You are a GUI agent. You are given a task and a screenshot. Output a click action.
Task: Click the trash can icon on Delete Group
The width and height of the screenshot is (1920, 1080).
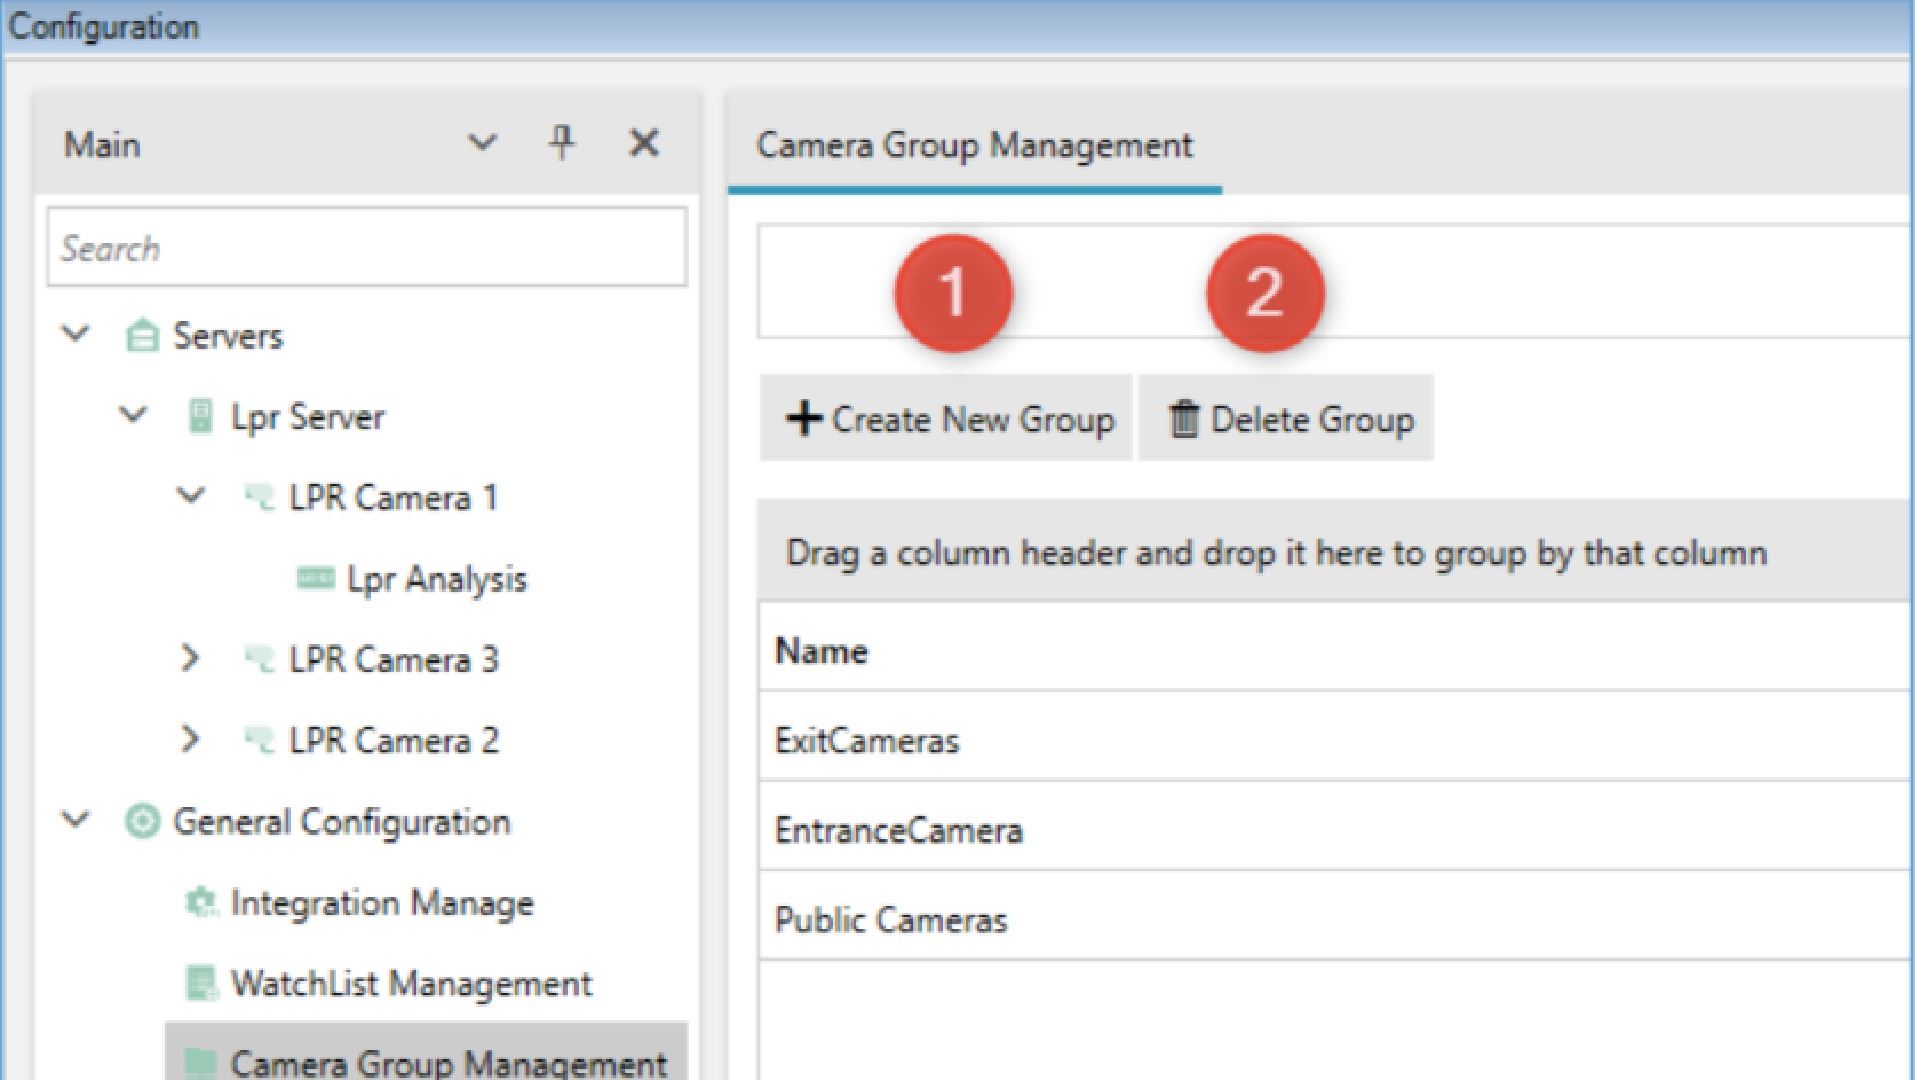coord(1183,419)
